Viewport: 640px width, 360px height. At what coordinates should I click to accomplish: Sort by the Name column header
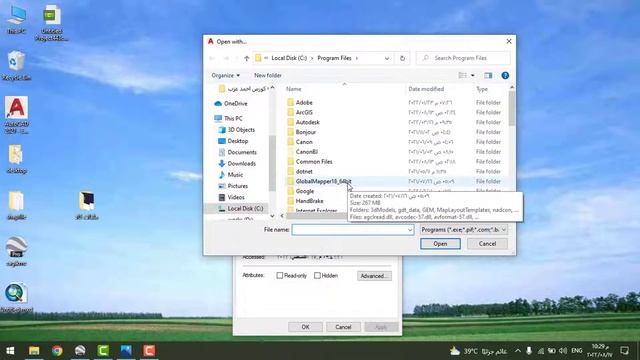click(x=294, y=89)
